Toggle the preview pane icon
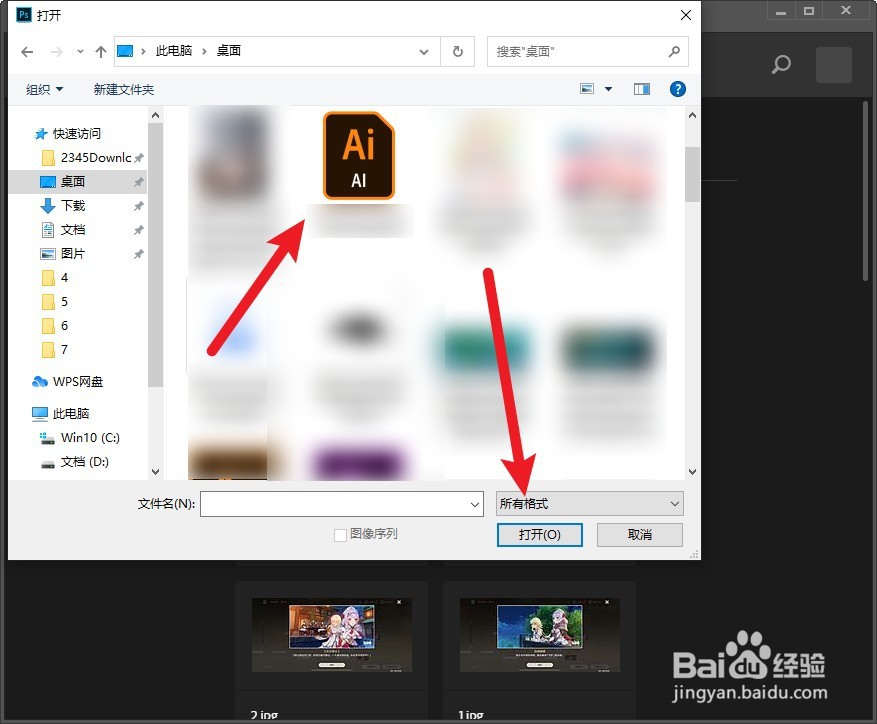This screenshot has width=877, height=724. coord(642,89)
